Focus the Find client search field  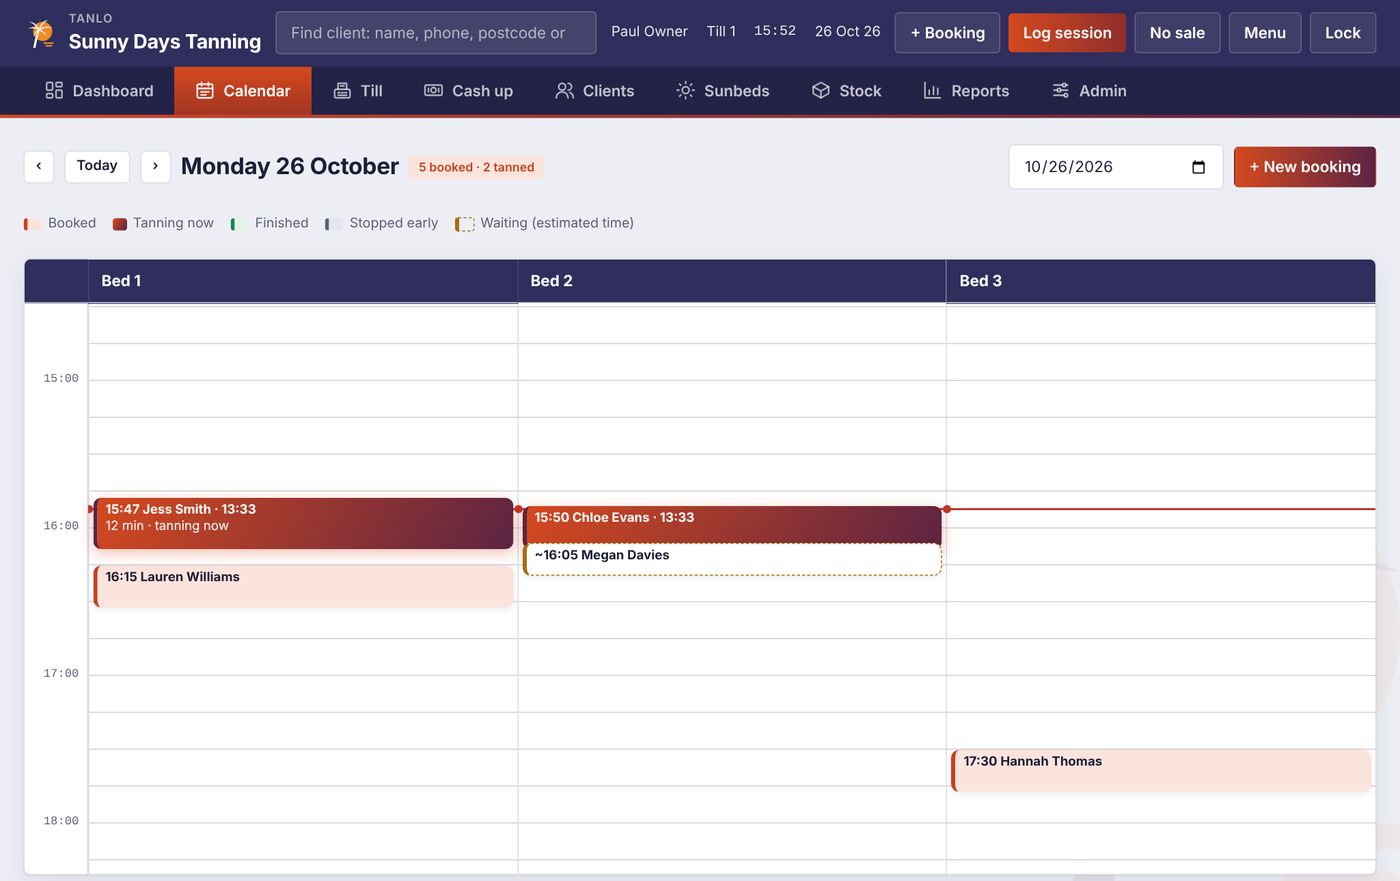(436, 33)
